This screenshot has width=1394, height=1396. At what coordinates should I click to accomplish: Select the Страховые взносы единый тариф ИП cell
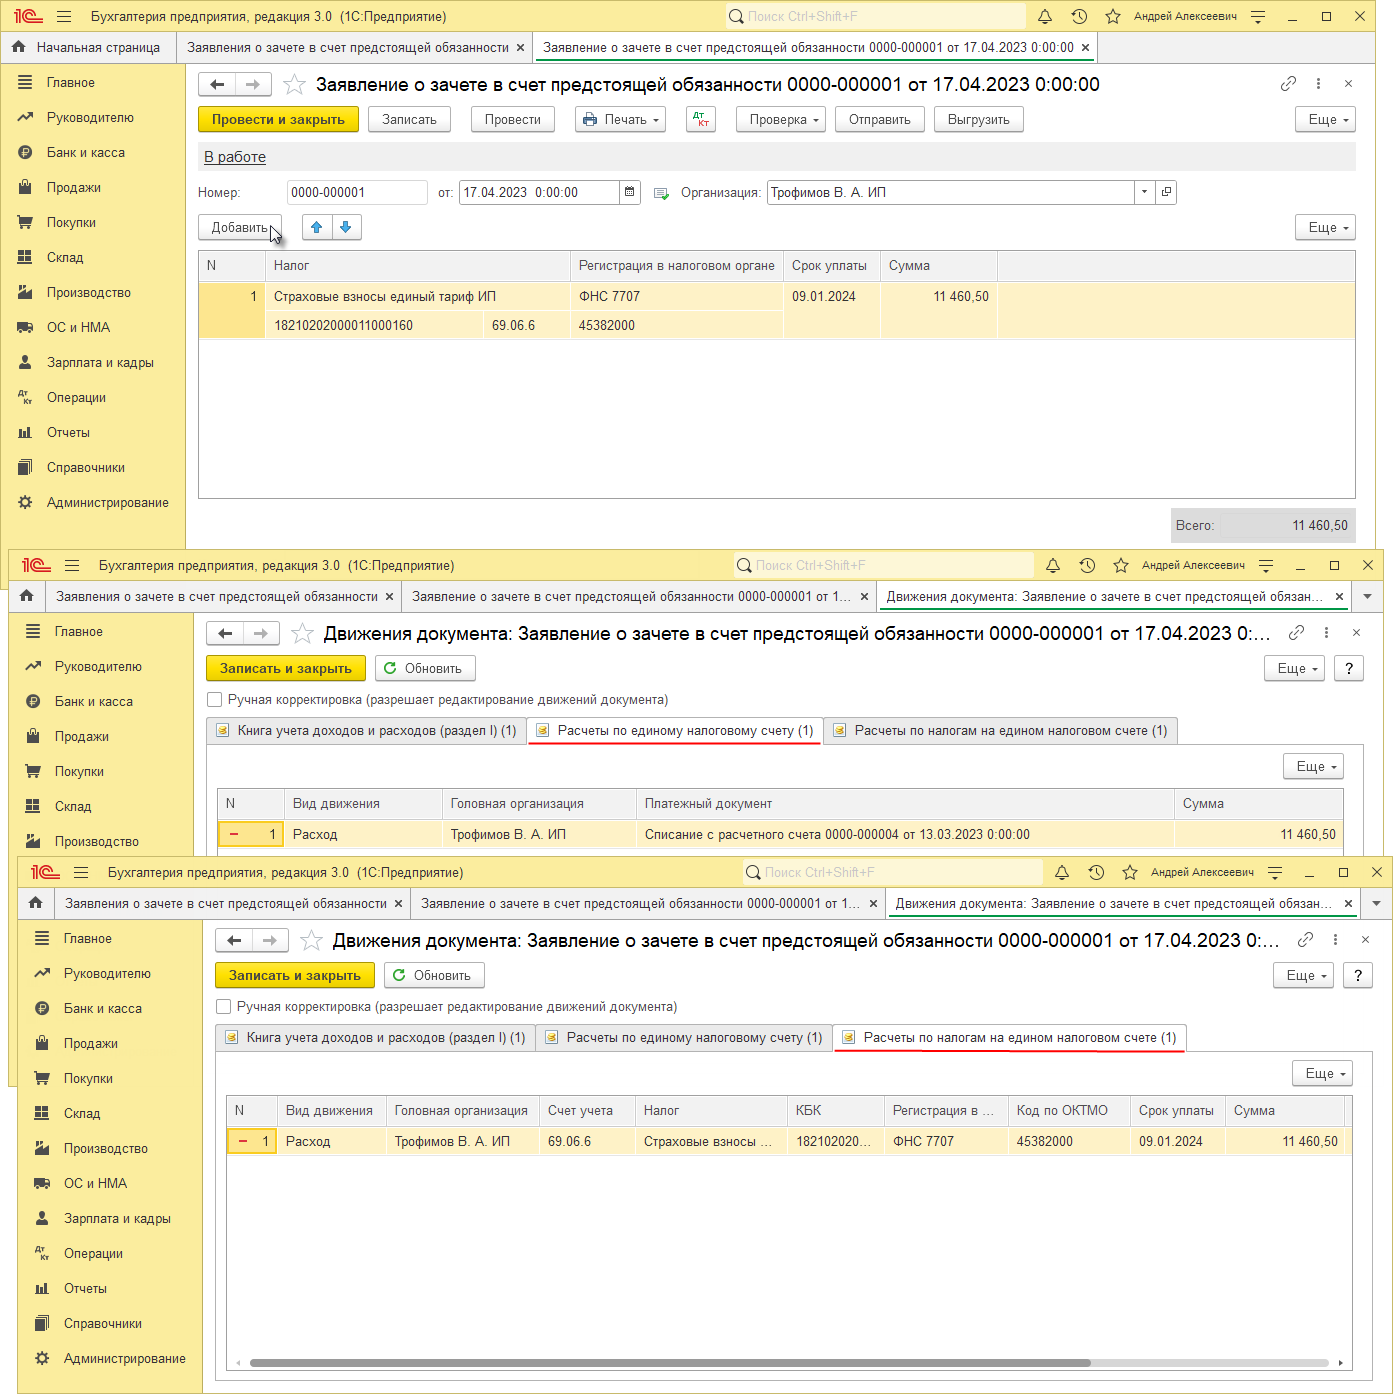click(418, 297)
